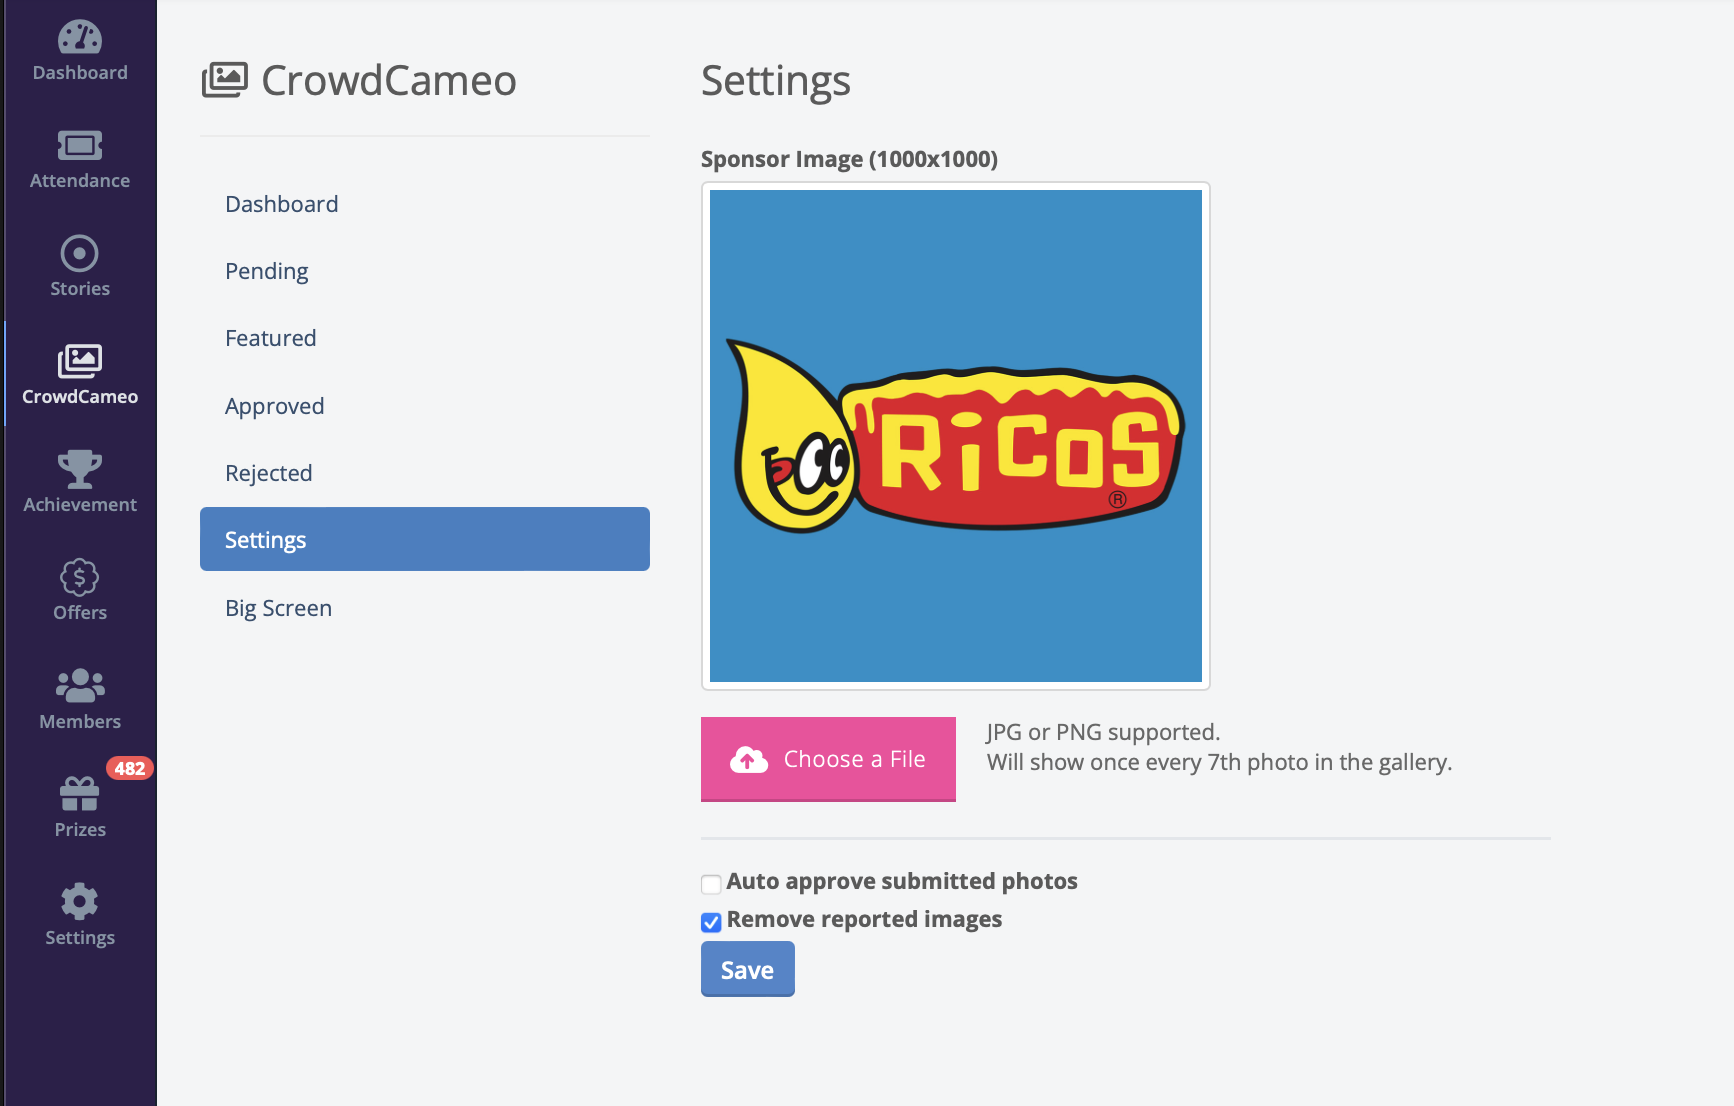Screen dimensions: 1734x1106
Task: Click the Ricos sponsor image preview
Action: click(x=956, y=436)
